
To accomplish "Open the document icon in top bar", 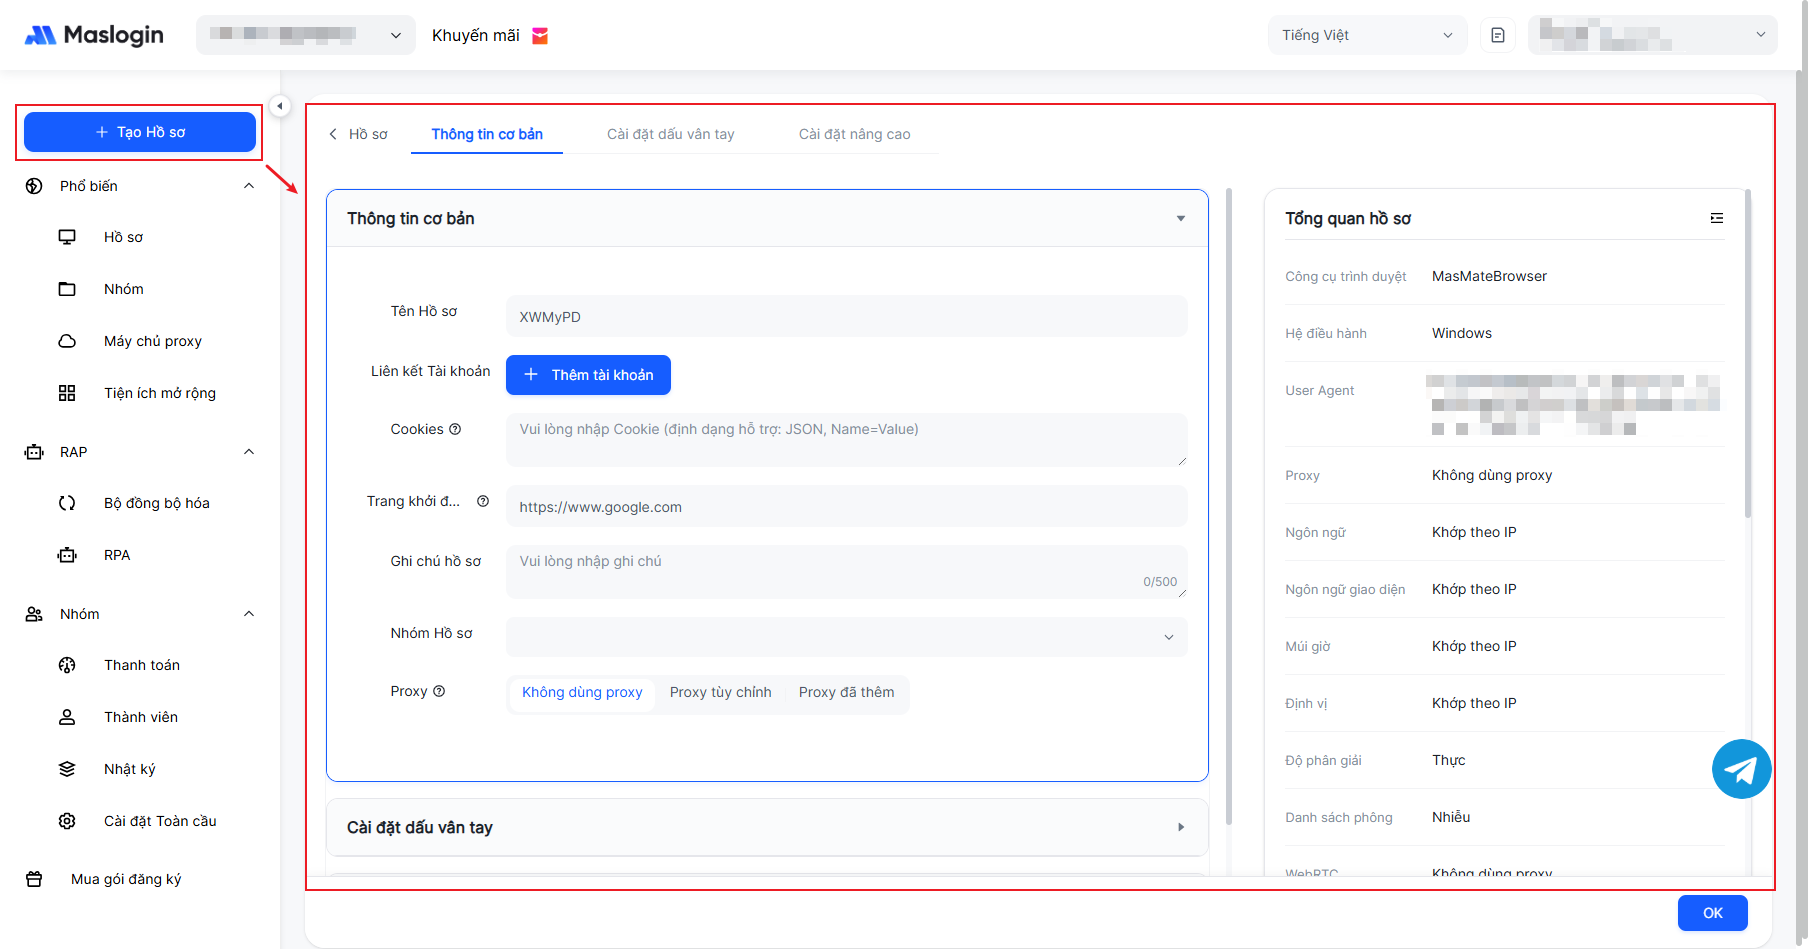I will tap(1497, 35).
